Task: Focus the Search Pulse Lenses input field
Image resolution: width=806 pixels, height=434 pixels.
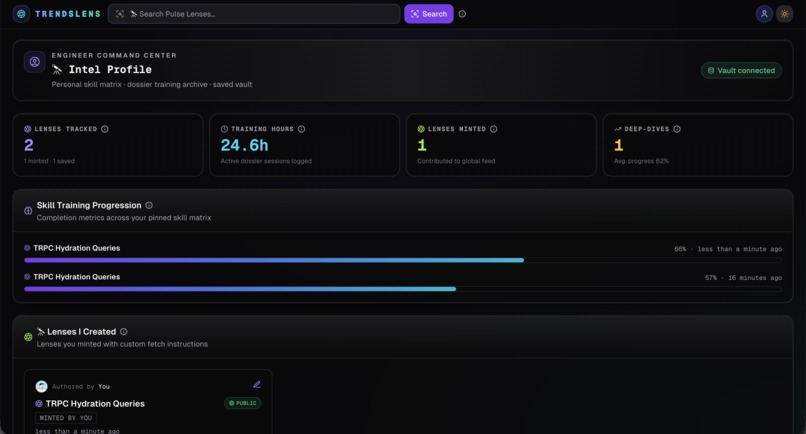Action: (254, 14)
